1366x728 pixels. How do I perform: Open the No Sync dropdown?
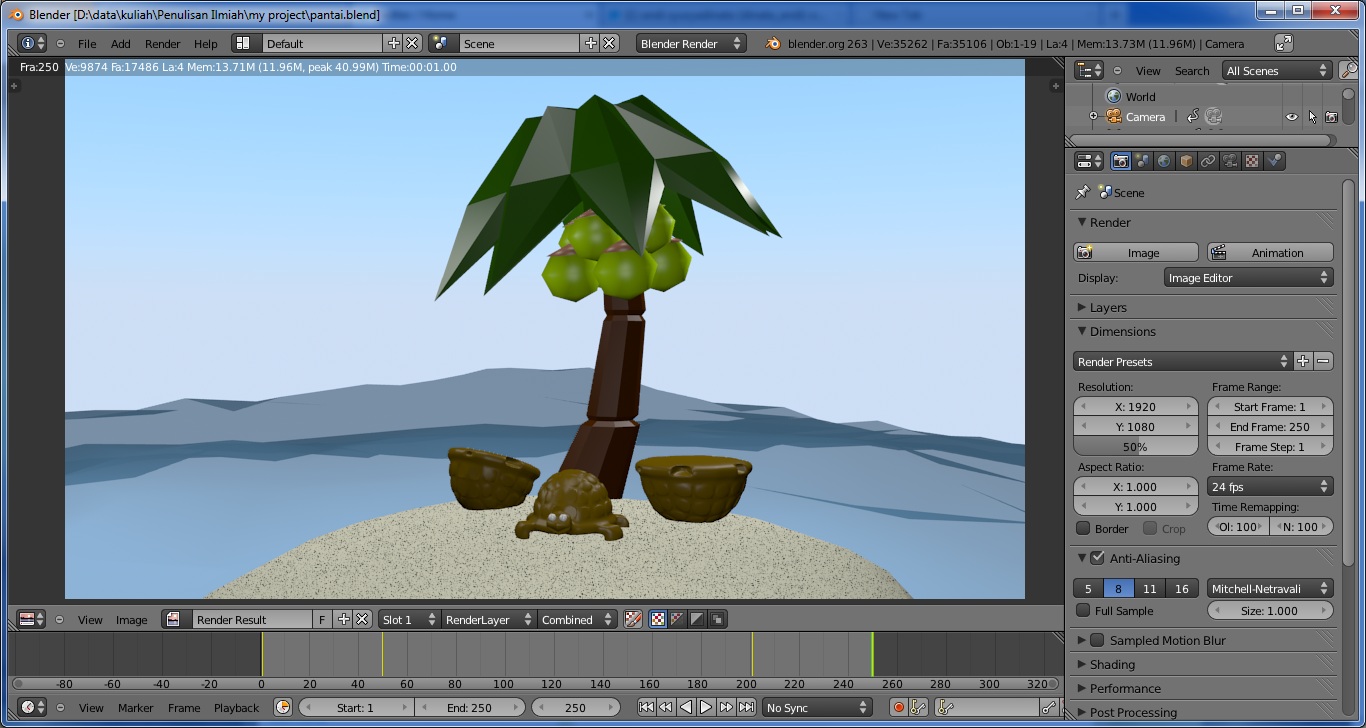click(818, 707)
